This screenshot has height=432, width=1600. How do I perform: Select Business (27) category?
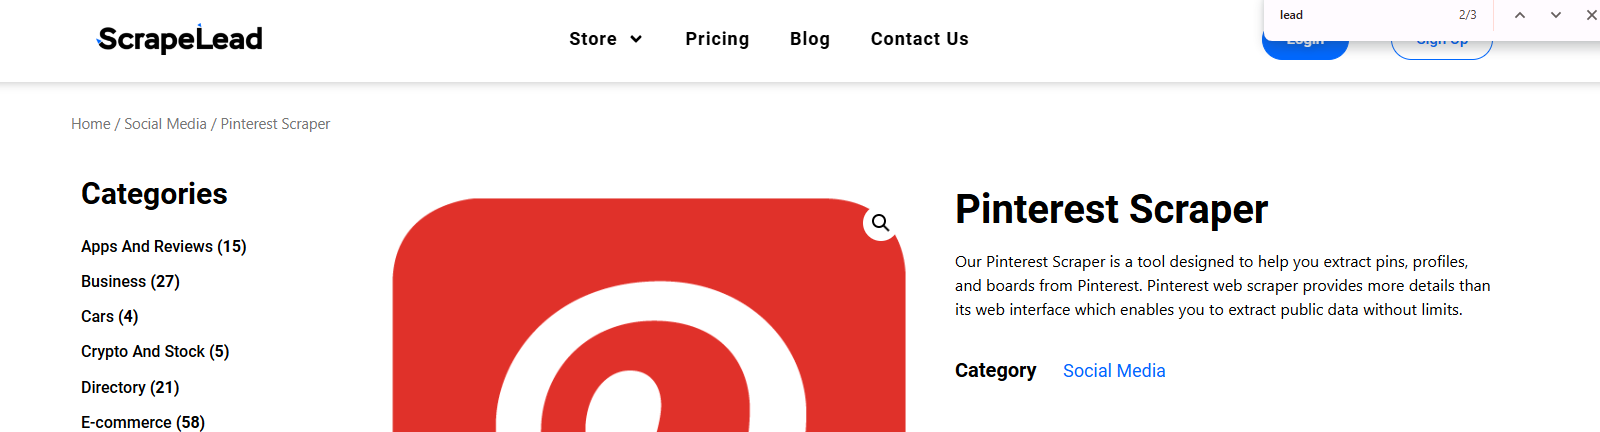[x=130, y=282]
